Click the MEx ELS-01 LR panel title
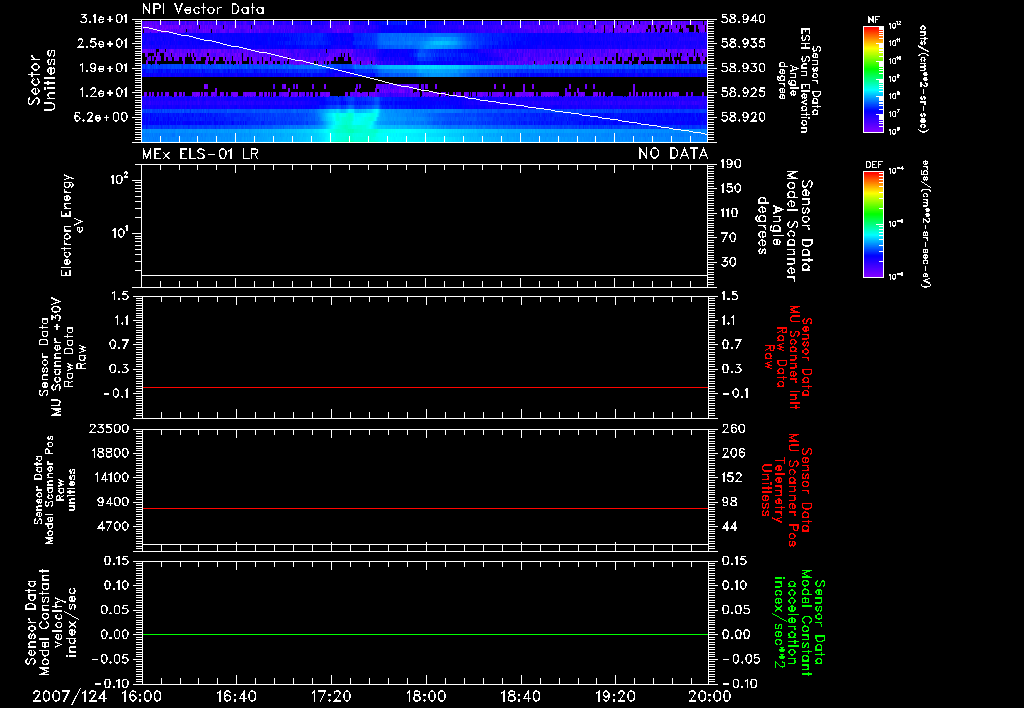Image resolution: width=1024 pixels, height=708 pixels. (200, 154)
